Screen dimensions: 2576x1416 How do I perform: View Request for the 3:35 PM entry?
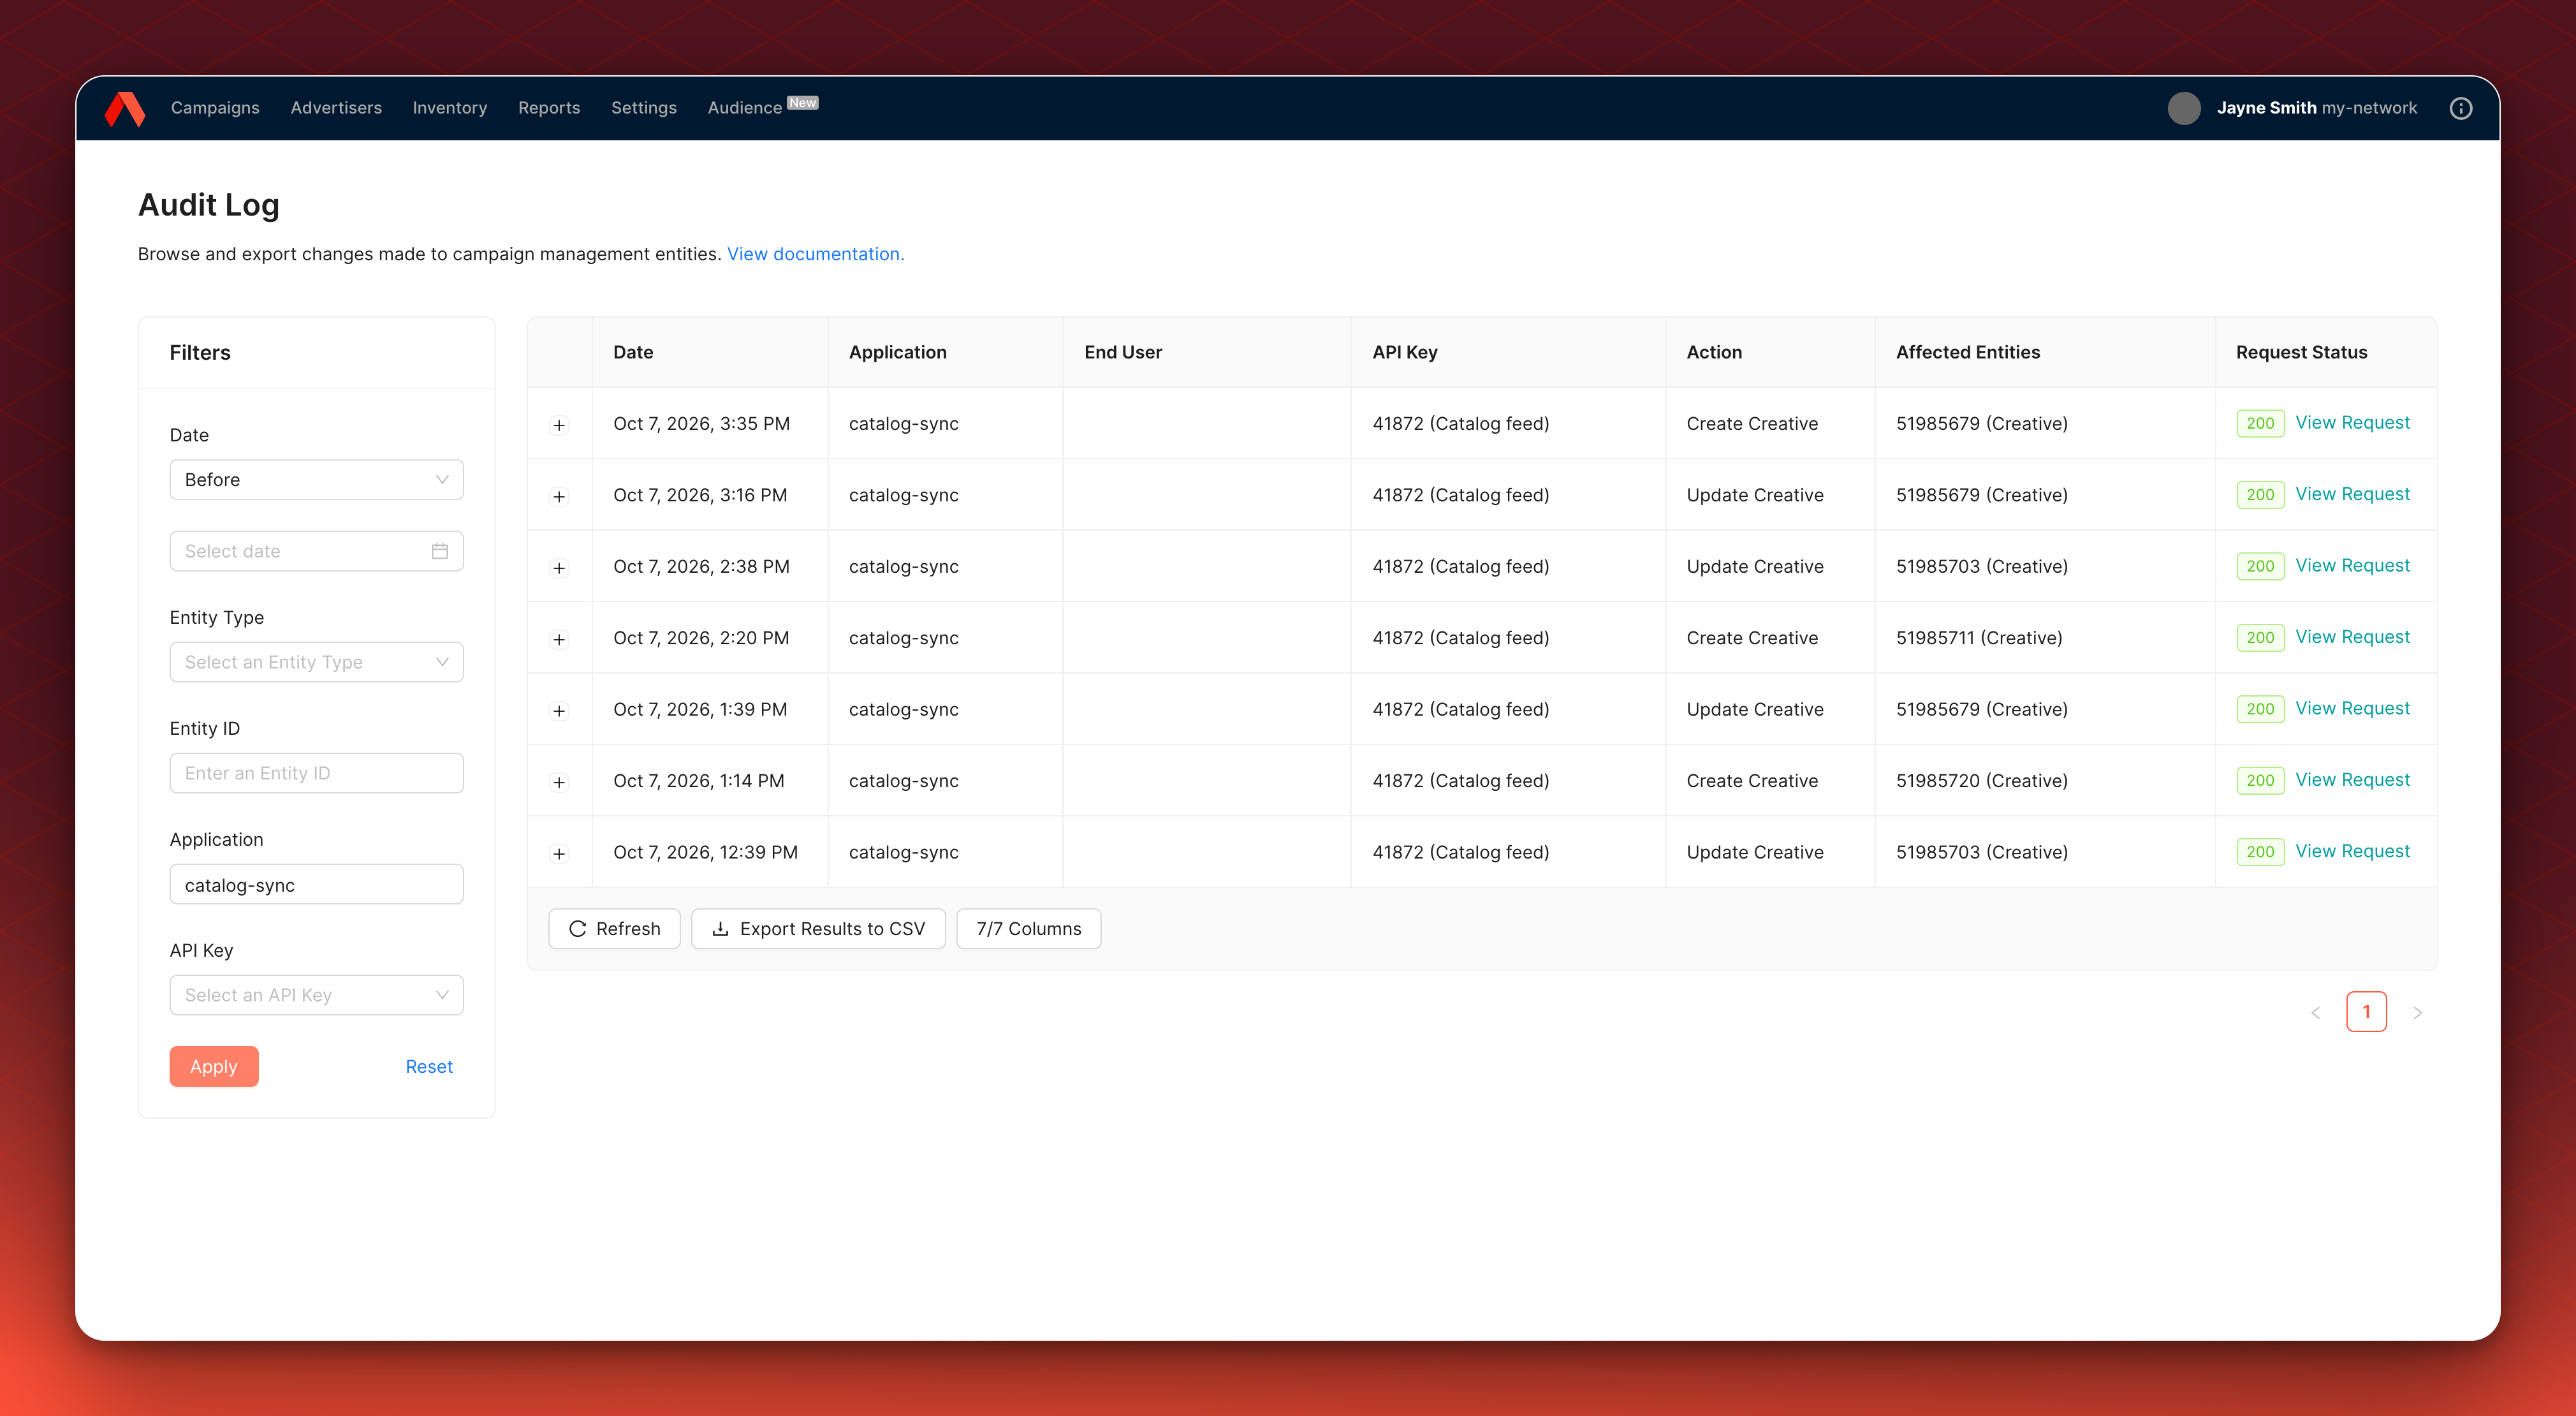pos(2352,423)
